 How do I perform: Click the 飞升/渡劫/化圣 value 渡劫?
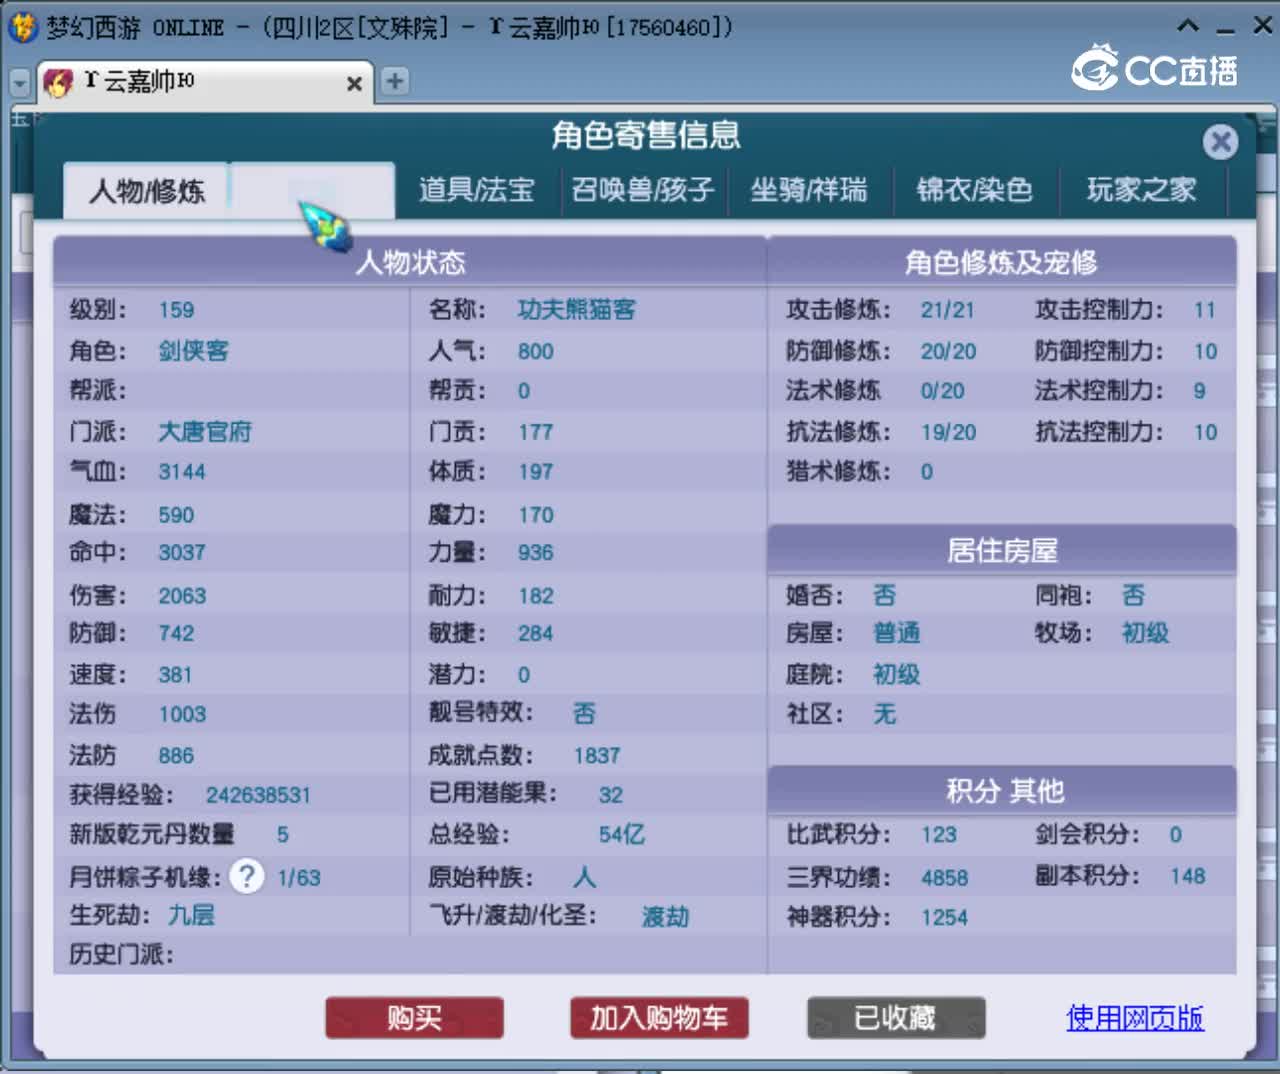click(x=665, y=916)
